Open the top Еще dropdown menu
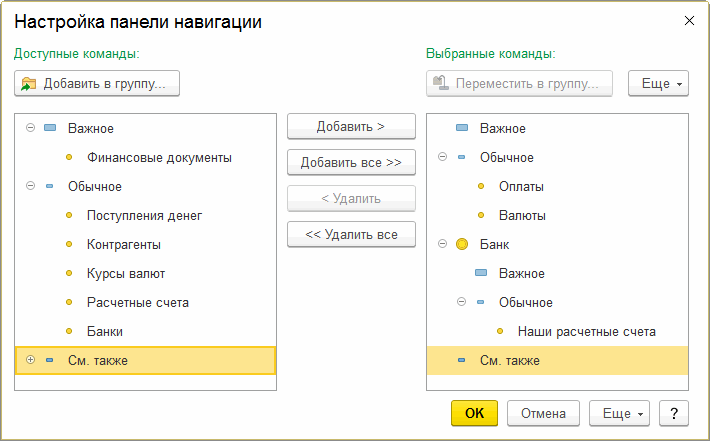 pos(657,83)
